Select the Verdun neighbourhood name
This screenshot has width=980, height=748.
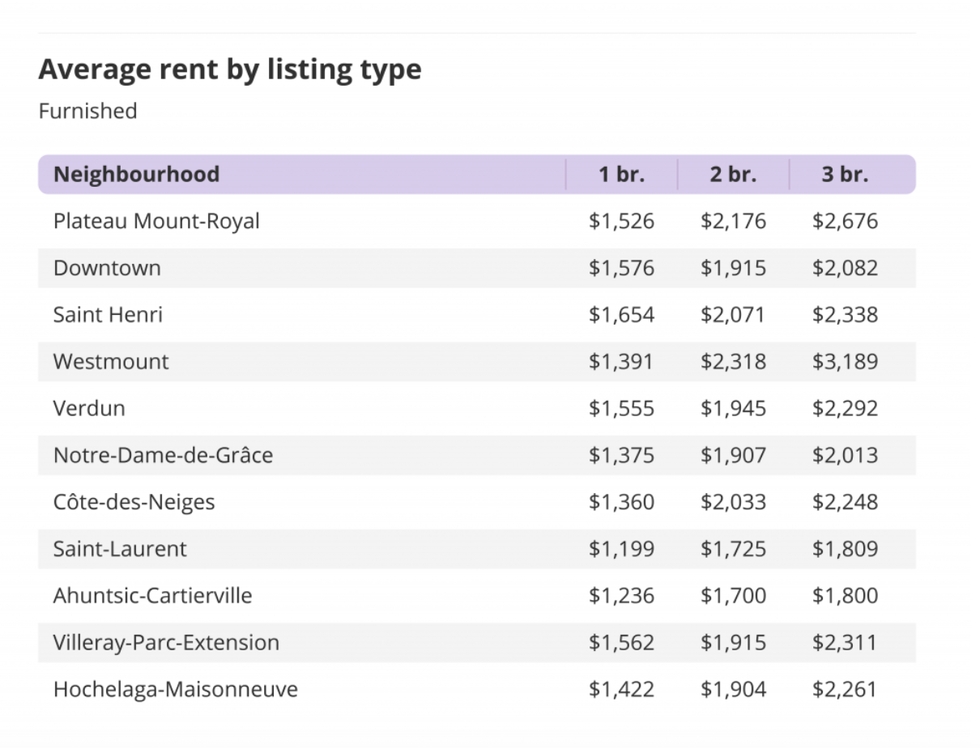point(89,408)
